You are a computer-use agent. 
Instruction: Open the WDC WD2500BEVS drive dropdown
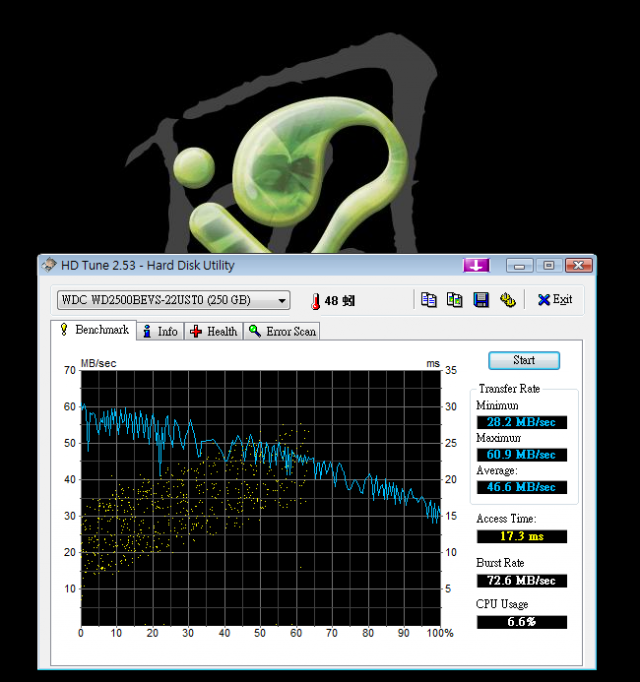click(174, 300)
